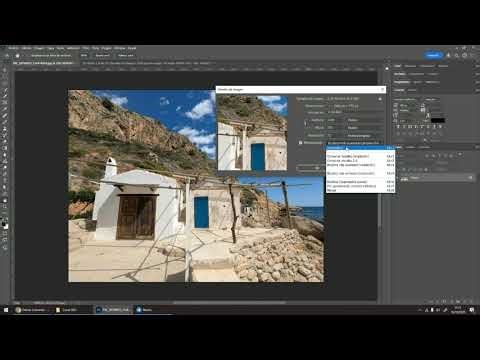Screen dimensions: 480x360
Task: Select the Move tool in the toolbar
Action: tap(5, 70)
